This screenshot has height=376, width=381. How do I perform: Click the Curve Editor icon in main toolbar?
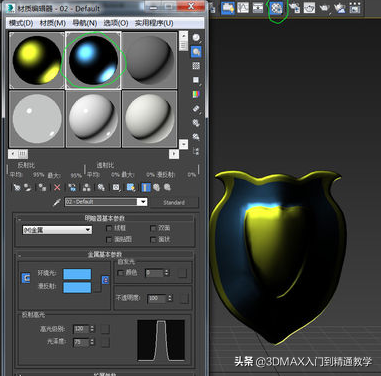(243, 8)
